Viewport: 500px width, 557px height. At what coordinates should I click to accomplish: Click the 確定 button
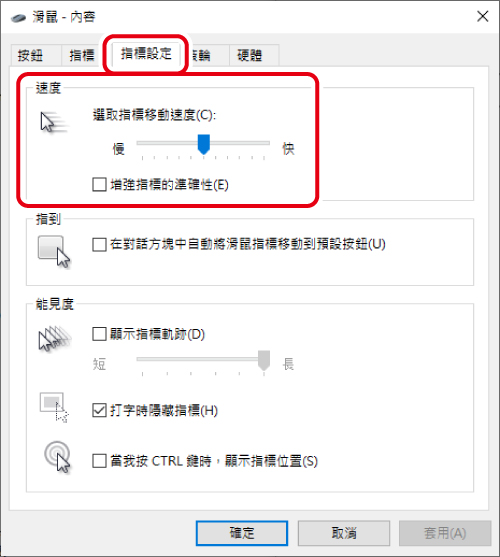(x=242, y=533)
